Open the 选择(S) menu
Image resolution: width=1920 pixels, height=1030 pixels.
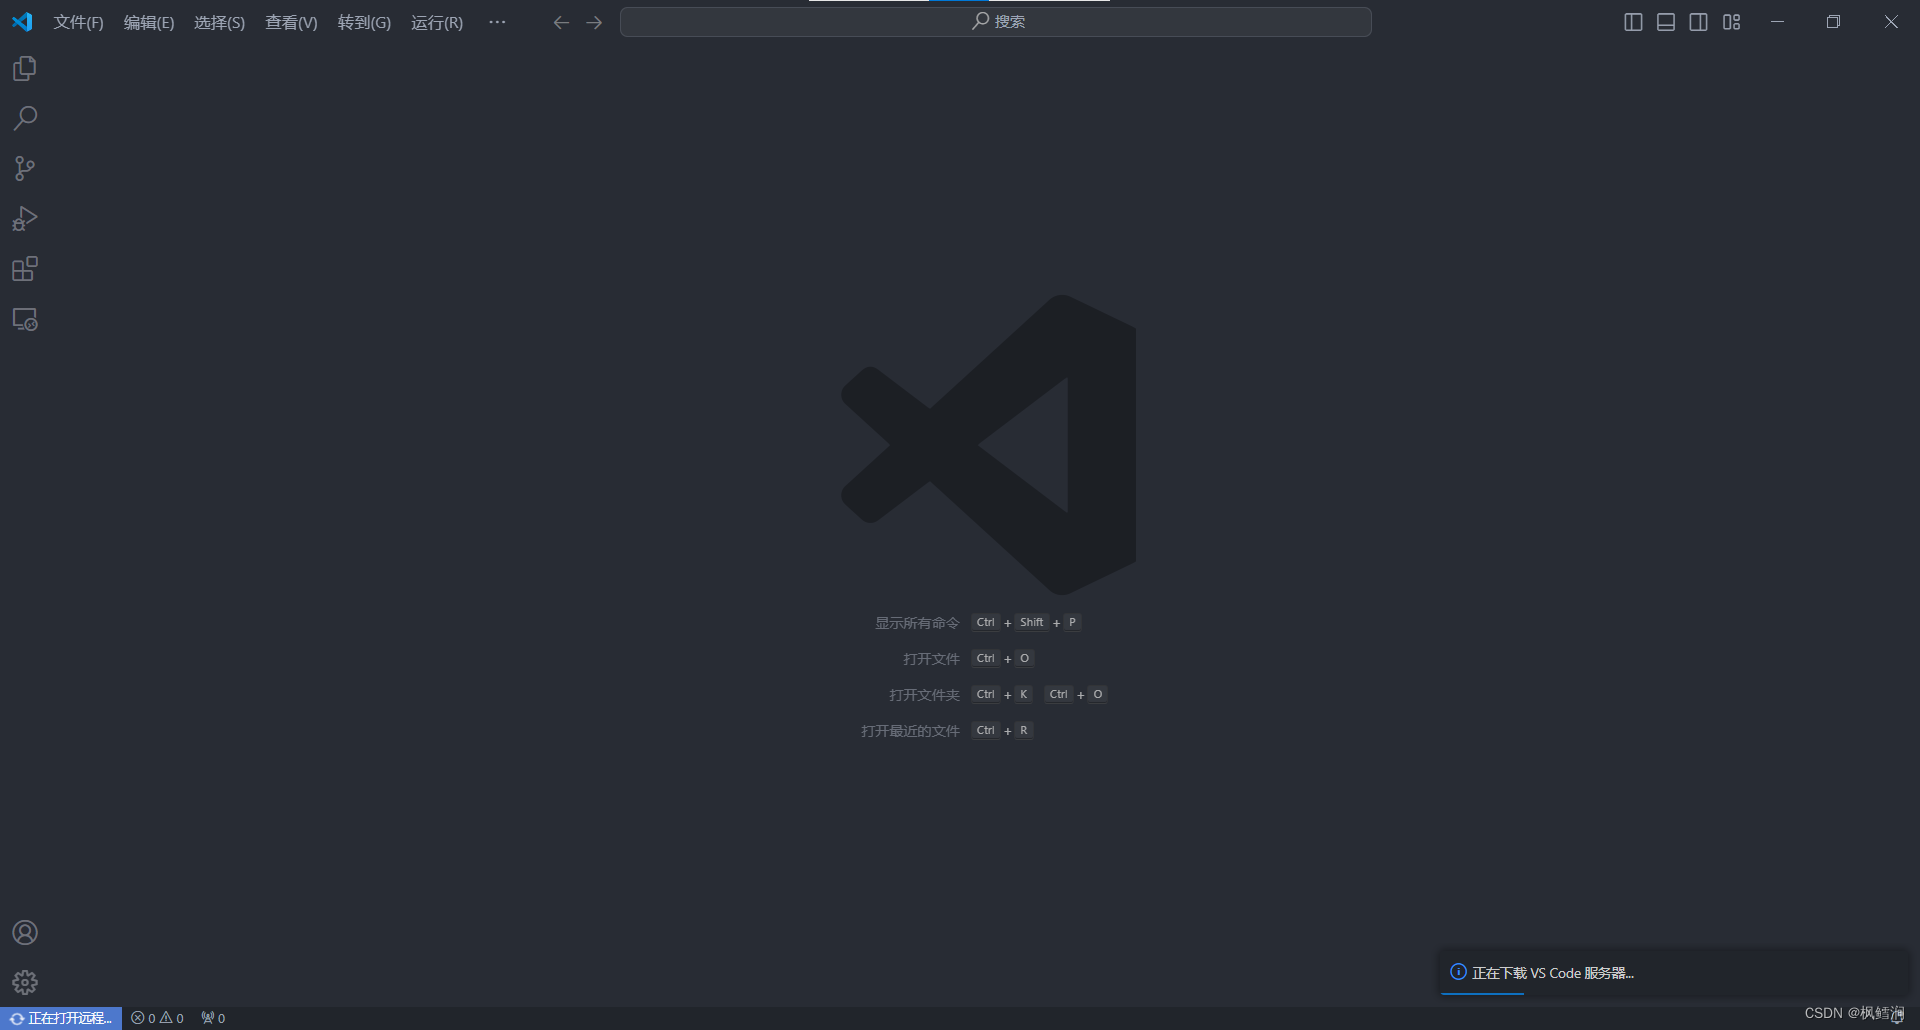(219, 22)
